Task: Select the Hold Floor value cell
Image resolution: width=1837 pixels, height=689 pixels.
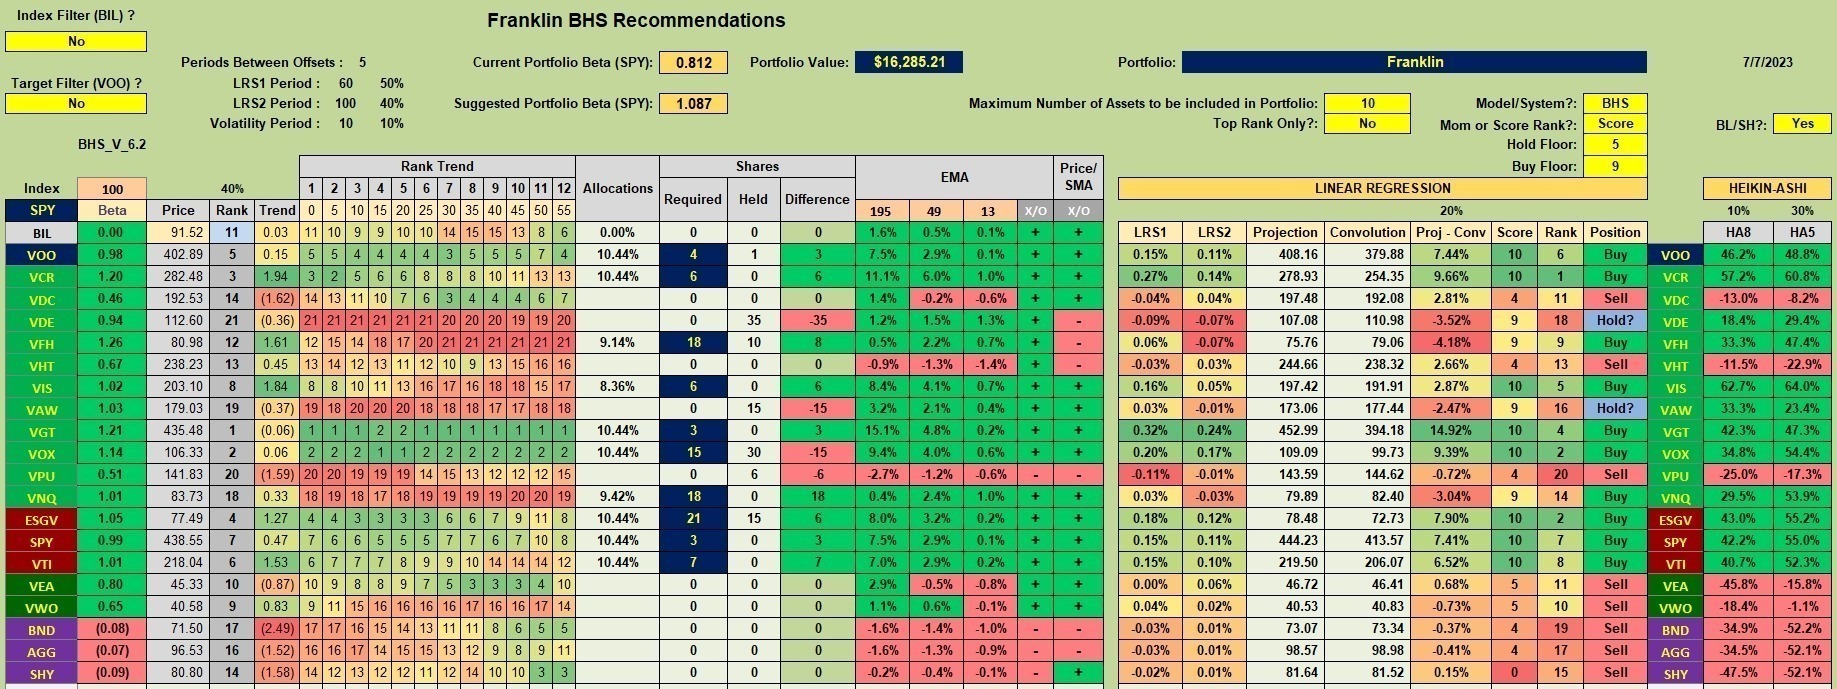Action: coord(1615,145)
